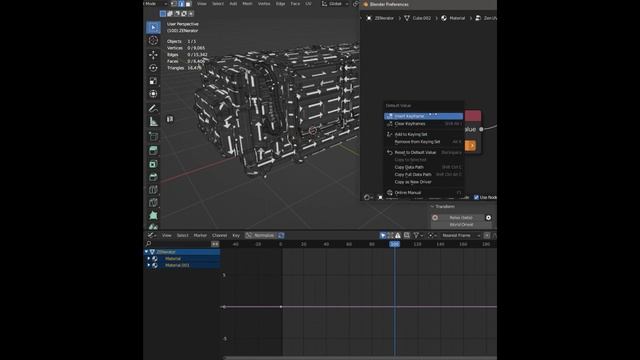The image size is (640, 360).
Task: Choose Copy as New Driver
Action: 423,182
